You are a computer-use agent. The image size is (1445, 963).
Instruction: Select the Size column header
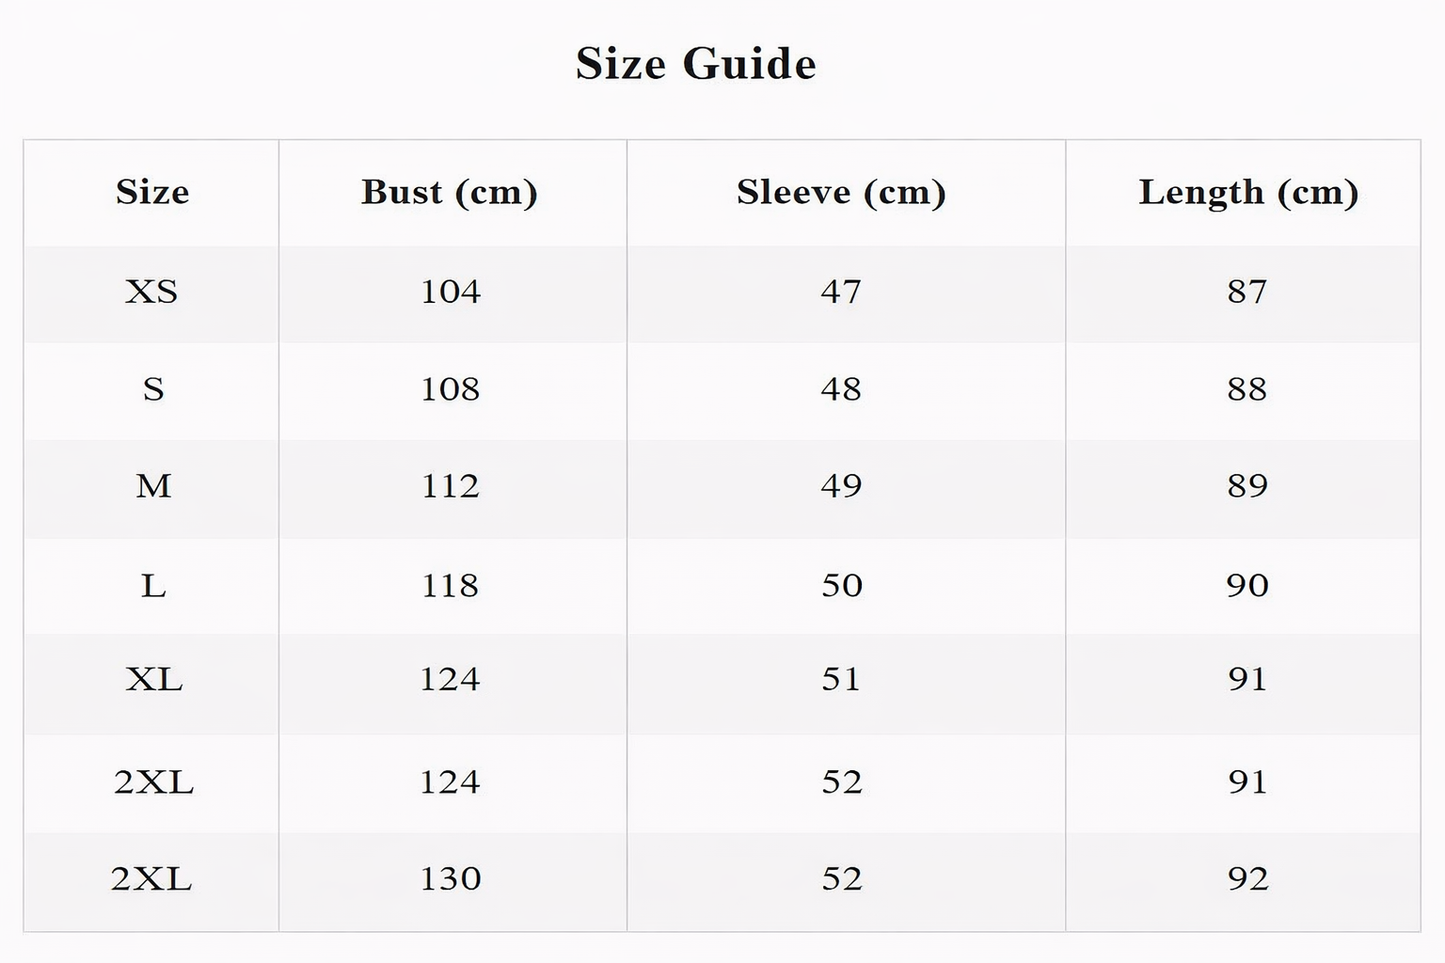coord(152,192)
